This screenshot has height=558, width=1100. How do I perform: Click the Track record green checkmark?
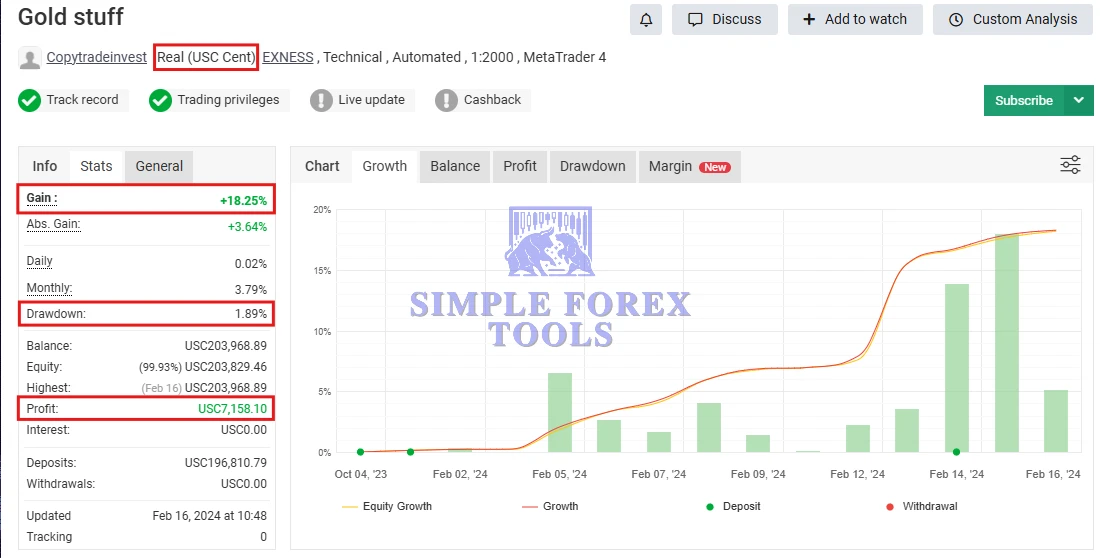pyautogui.click(x=30, y=100)
